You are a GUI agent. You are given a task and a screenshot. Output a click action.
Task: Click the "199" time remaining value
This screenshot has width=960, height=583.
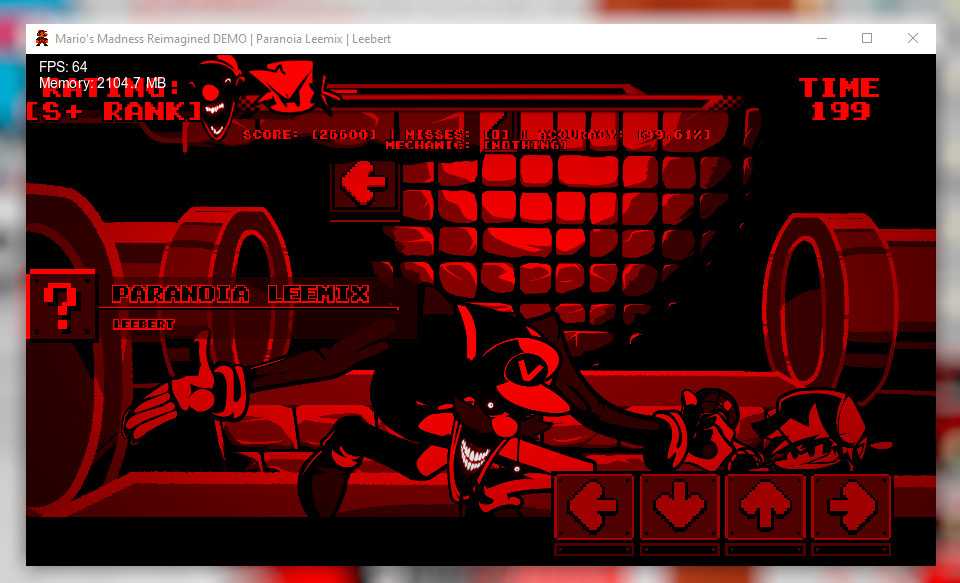click(840, 111)
